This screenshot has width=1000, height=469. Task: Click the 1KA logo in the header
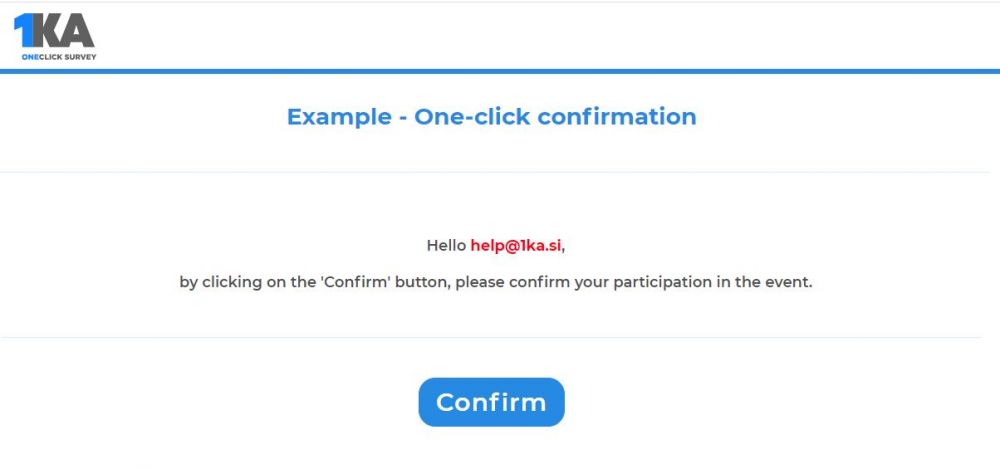coord(55,36)
